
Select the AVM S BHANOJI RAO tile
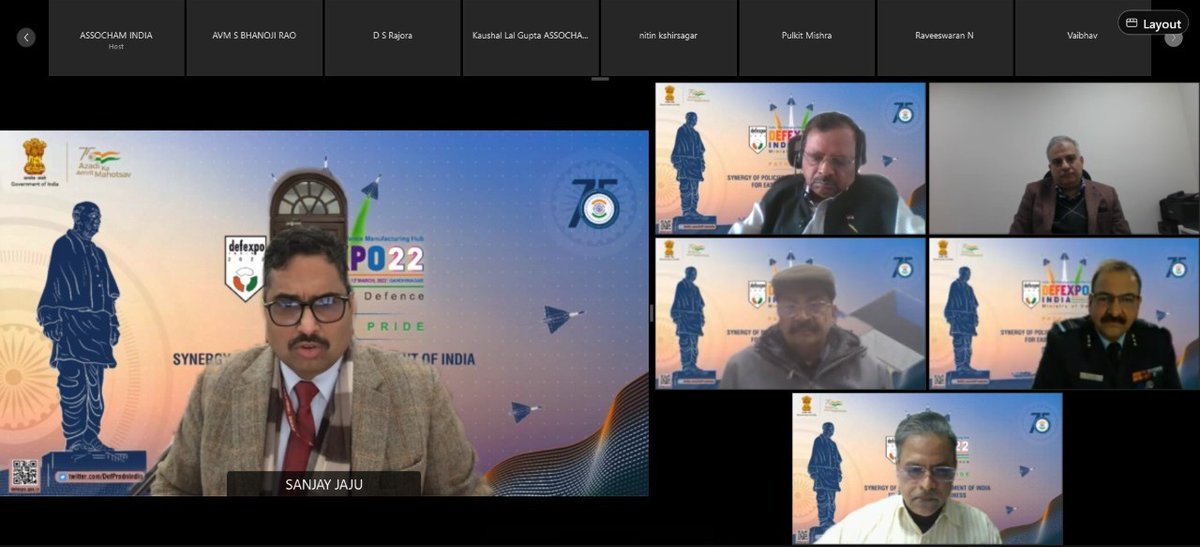254,38
